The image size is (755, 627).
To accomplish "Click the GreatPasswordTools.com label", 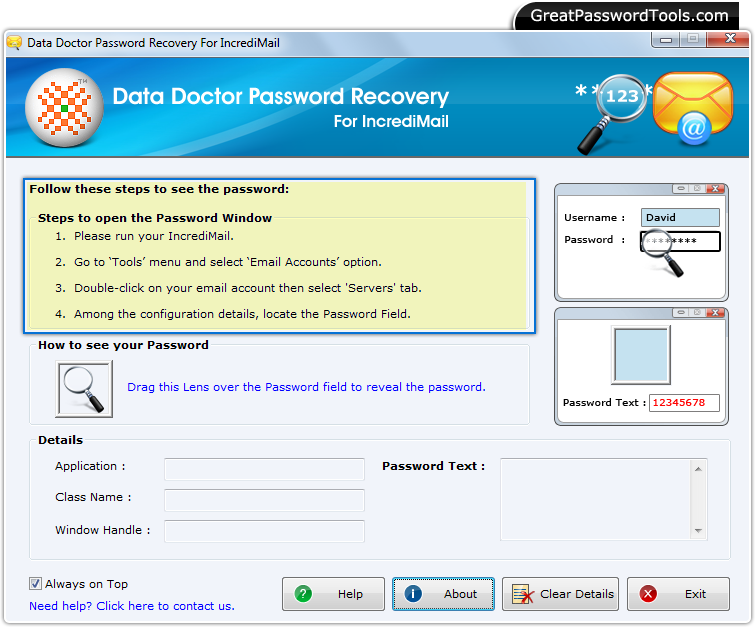I will [x=629, y=16].
